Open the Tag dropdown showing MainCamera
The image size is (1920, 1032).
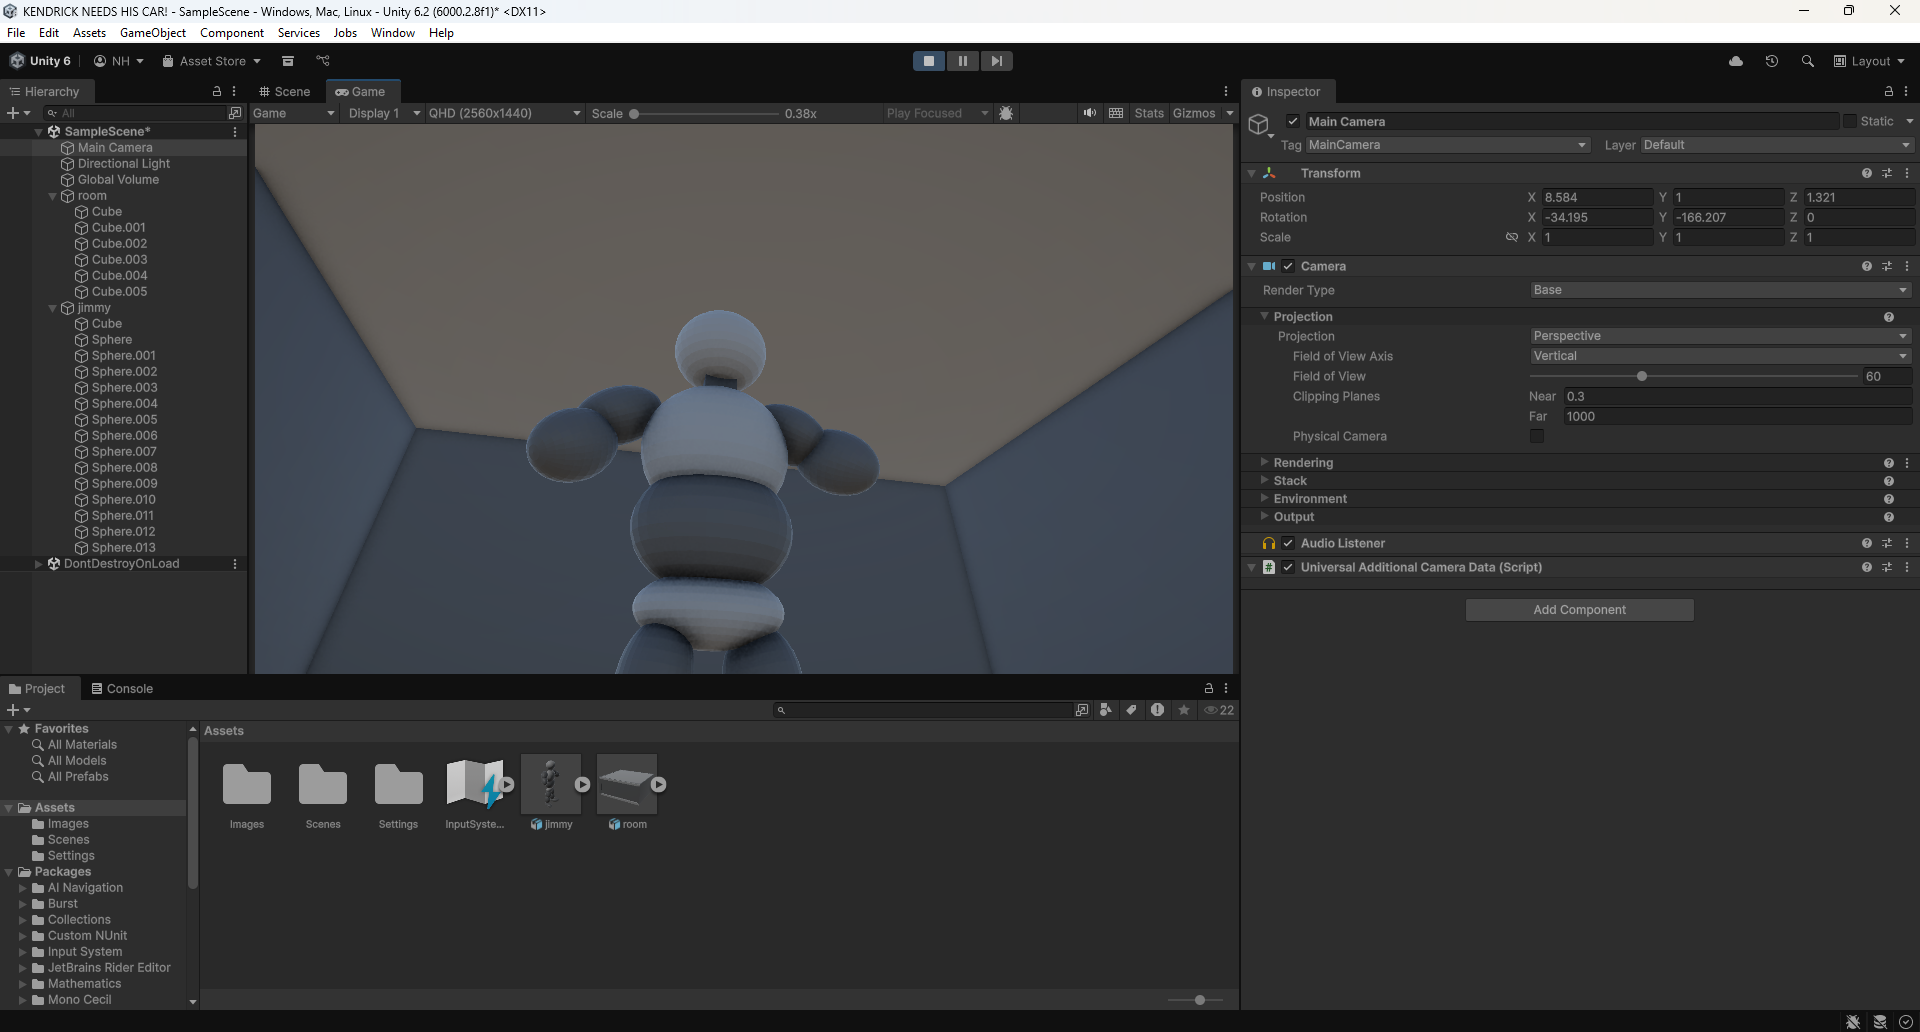[1447, 145]
